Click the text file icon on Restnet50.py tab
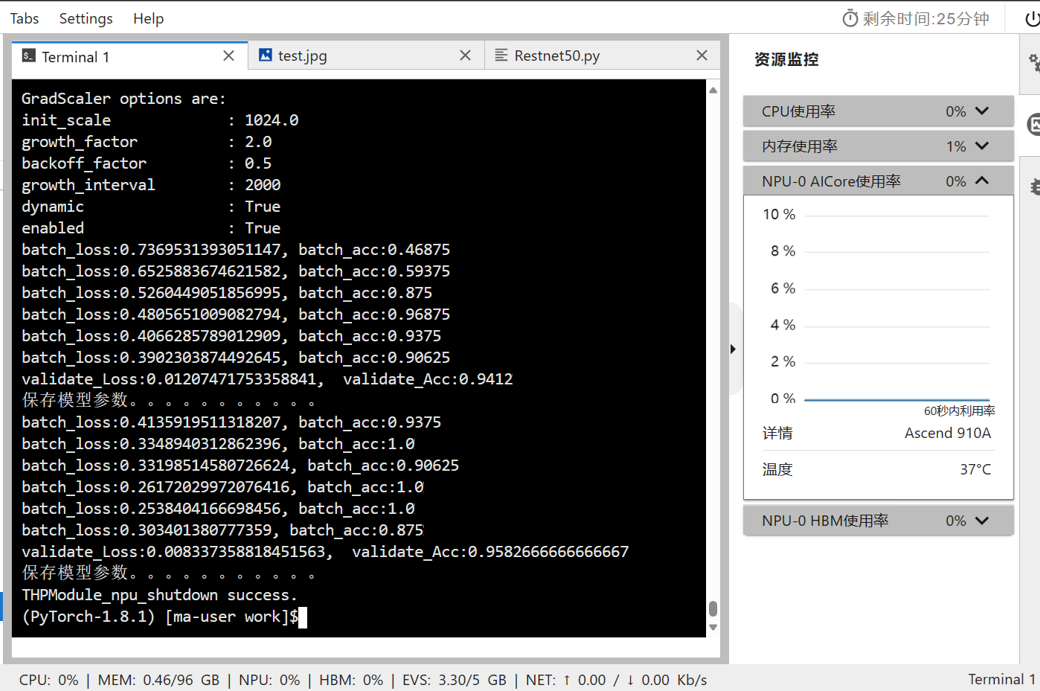Screen dimensions: 1040x691 (x=501, y=55)
